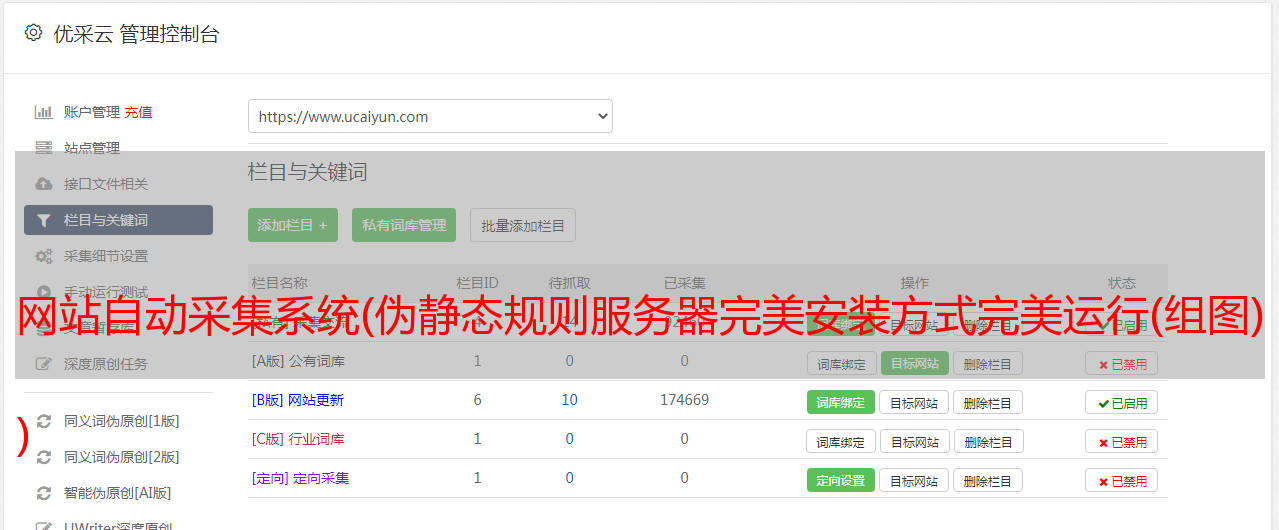Image resolution: width=1279 pixels, height=530 pixels.
Task: Click the play icon for 手动运行测试
Action: 43,292
